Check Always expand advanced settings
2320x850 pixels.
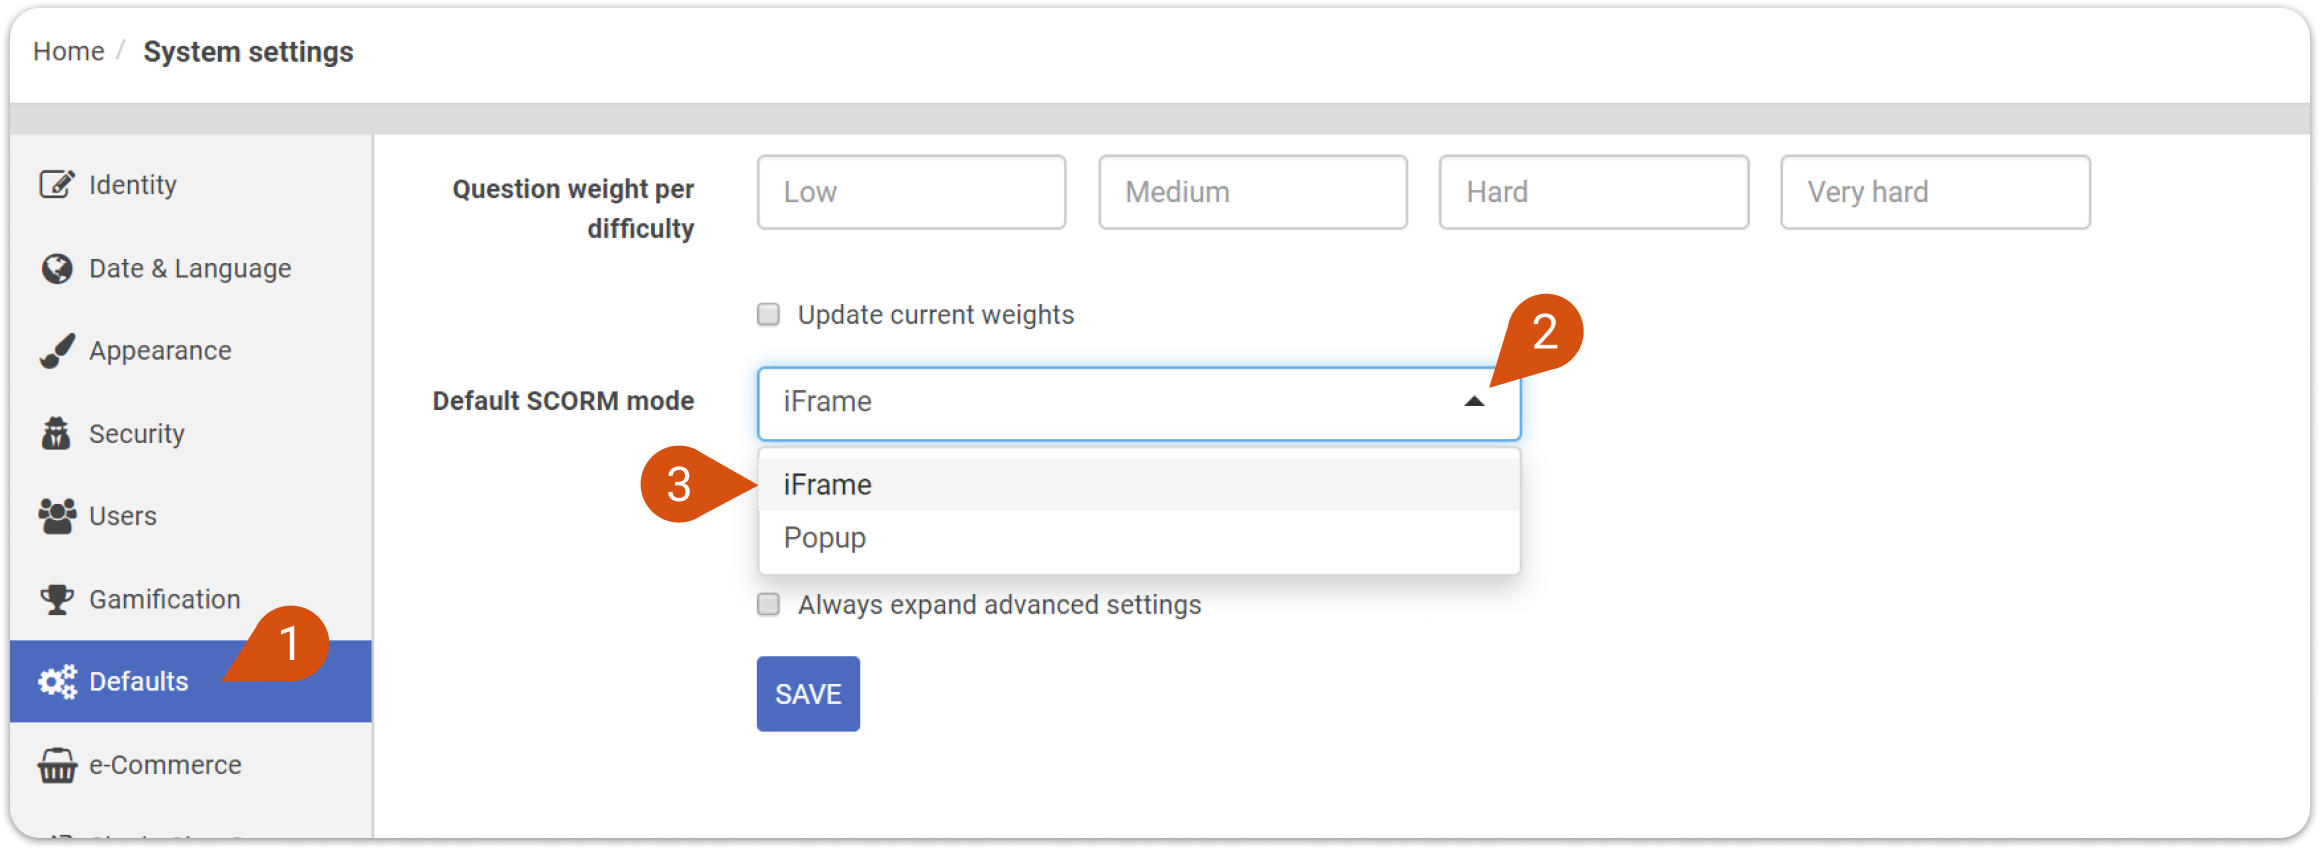(x=768, y=604)
